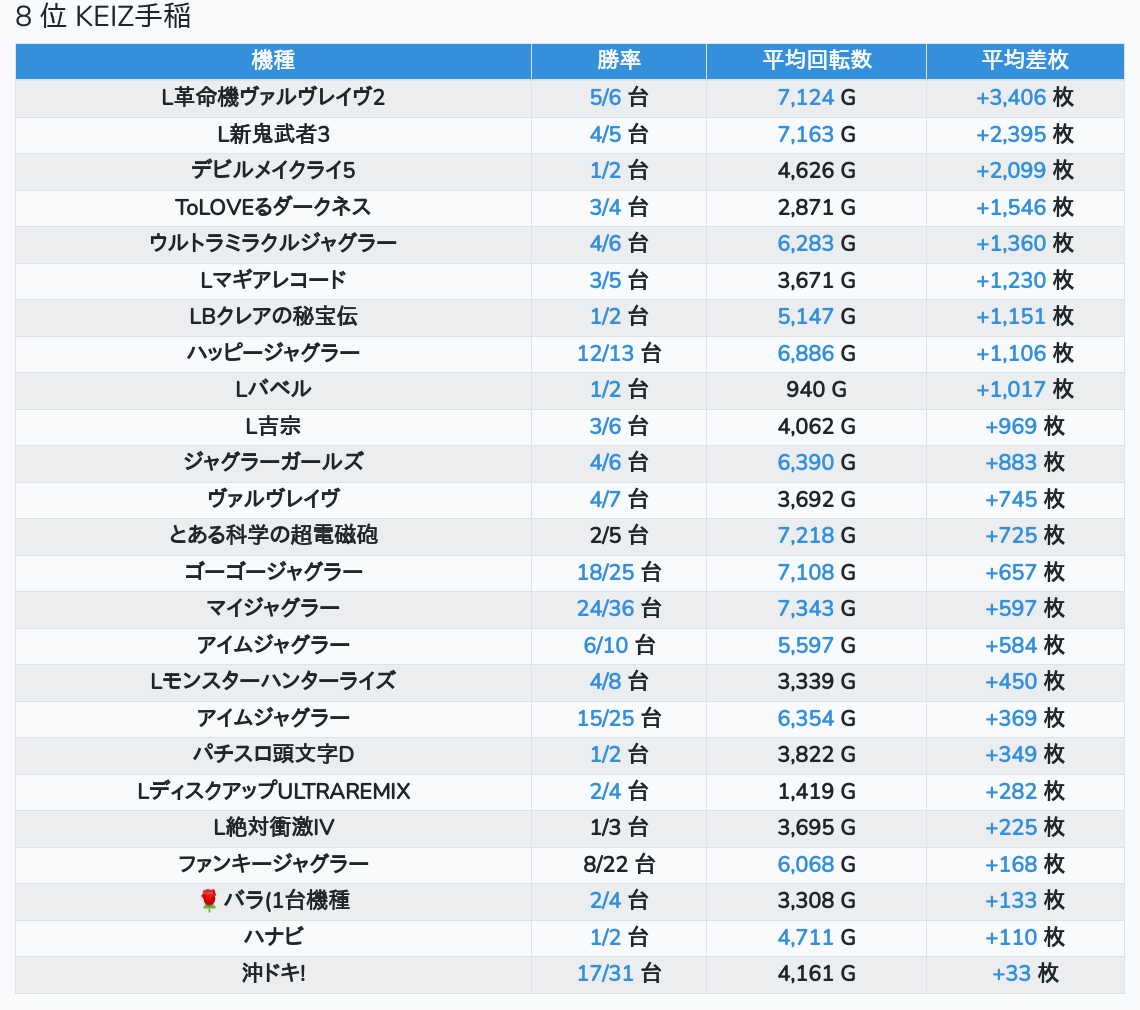
Task: Select the 24/36 win rate value
Action: [x=605, y=608]
